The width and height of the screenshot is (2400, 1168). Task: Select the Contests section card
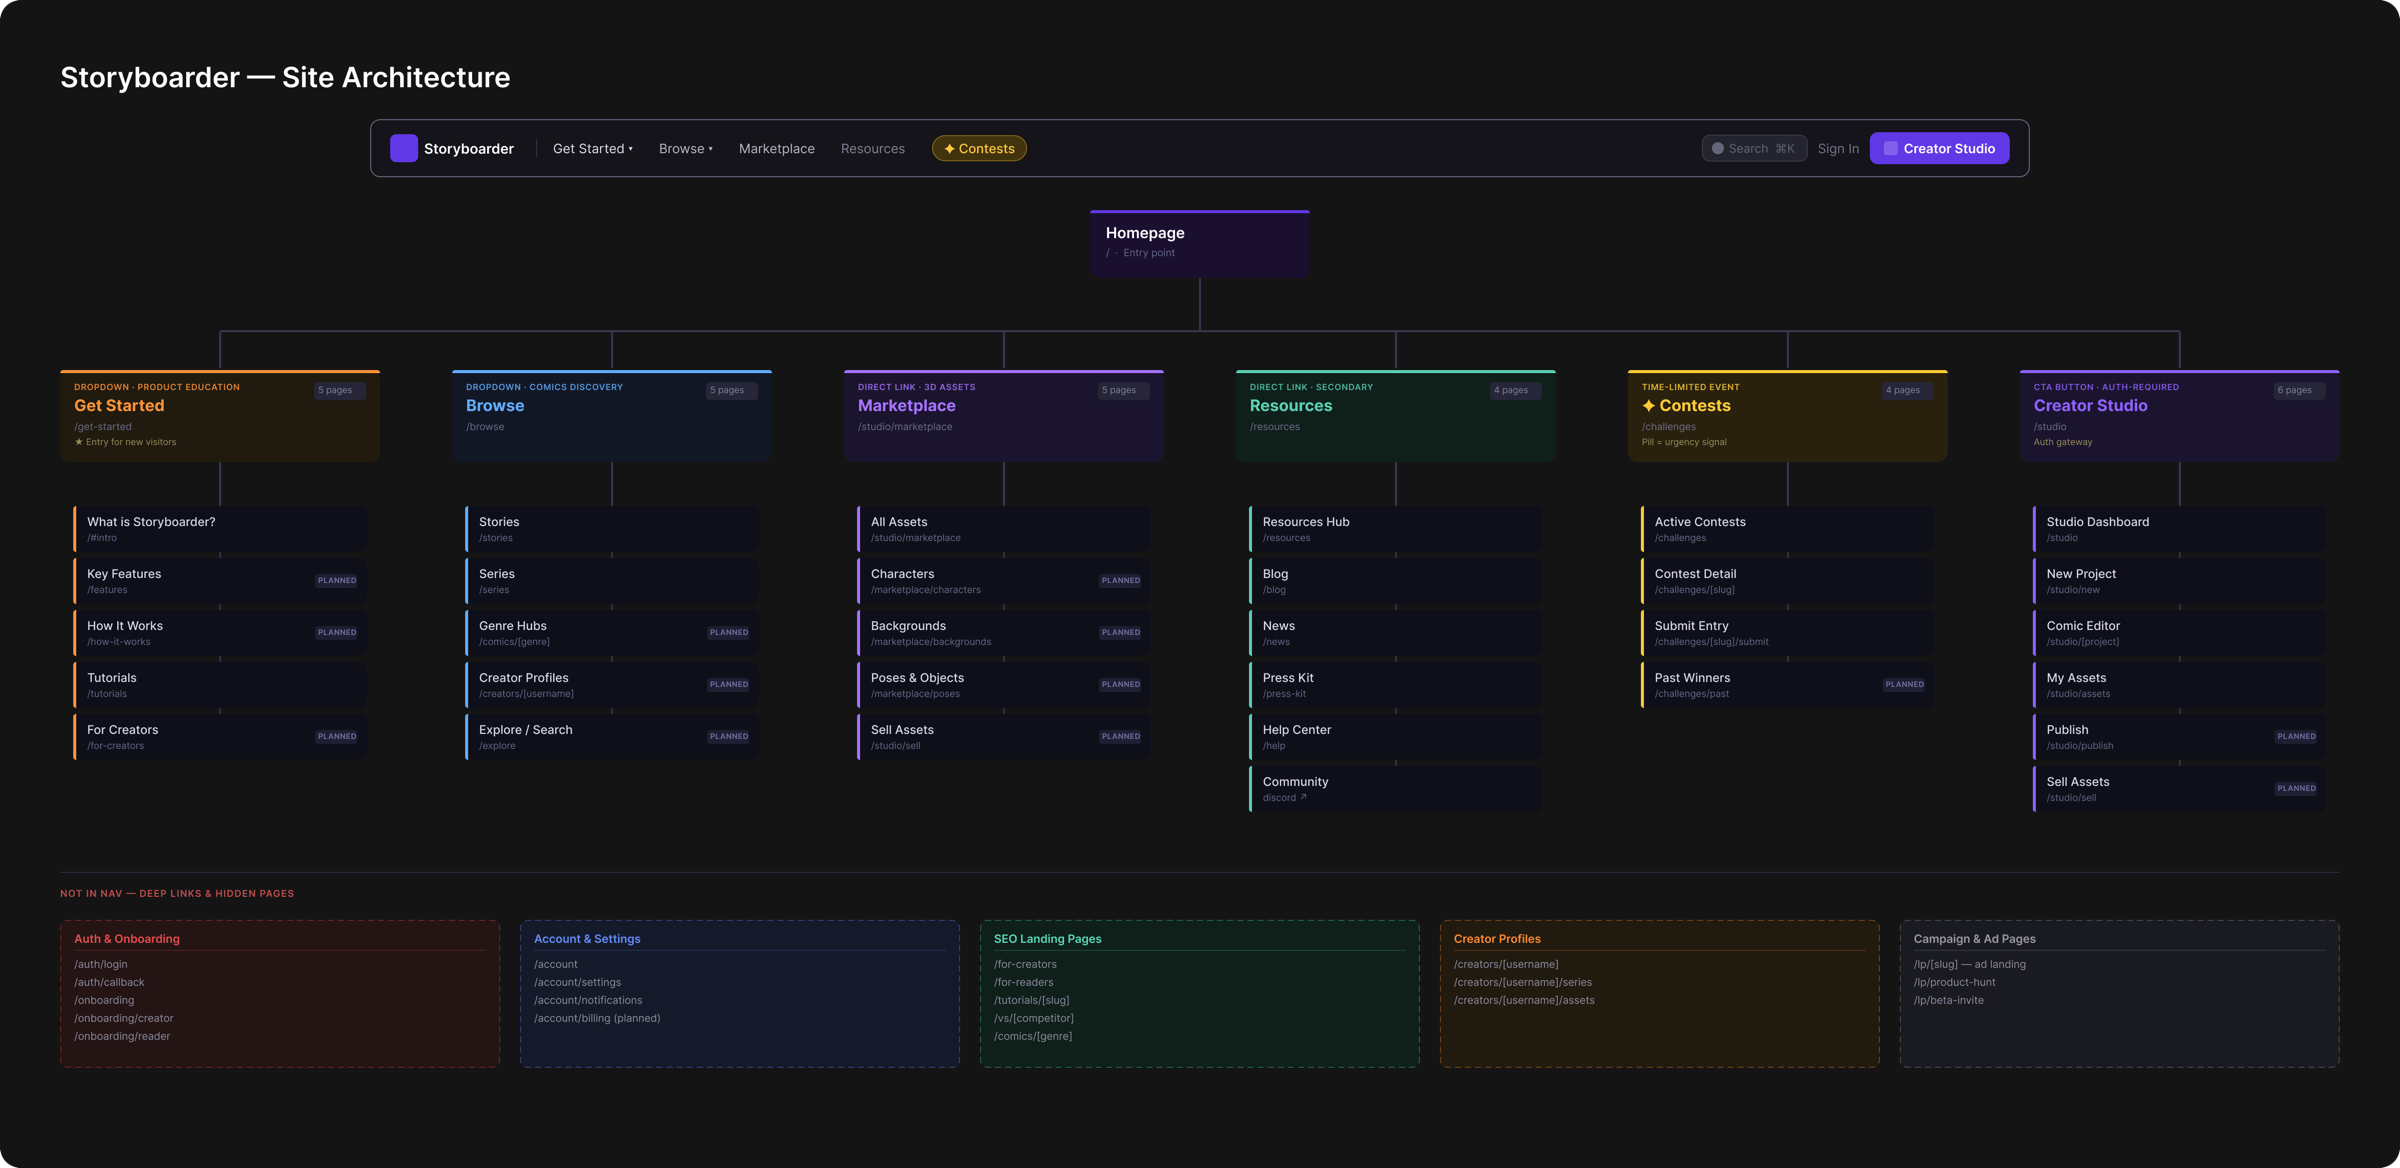click(1788, 415)
